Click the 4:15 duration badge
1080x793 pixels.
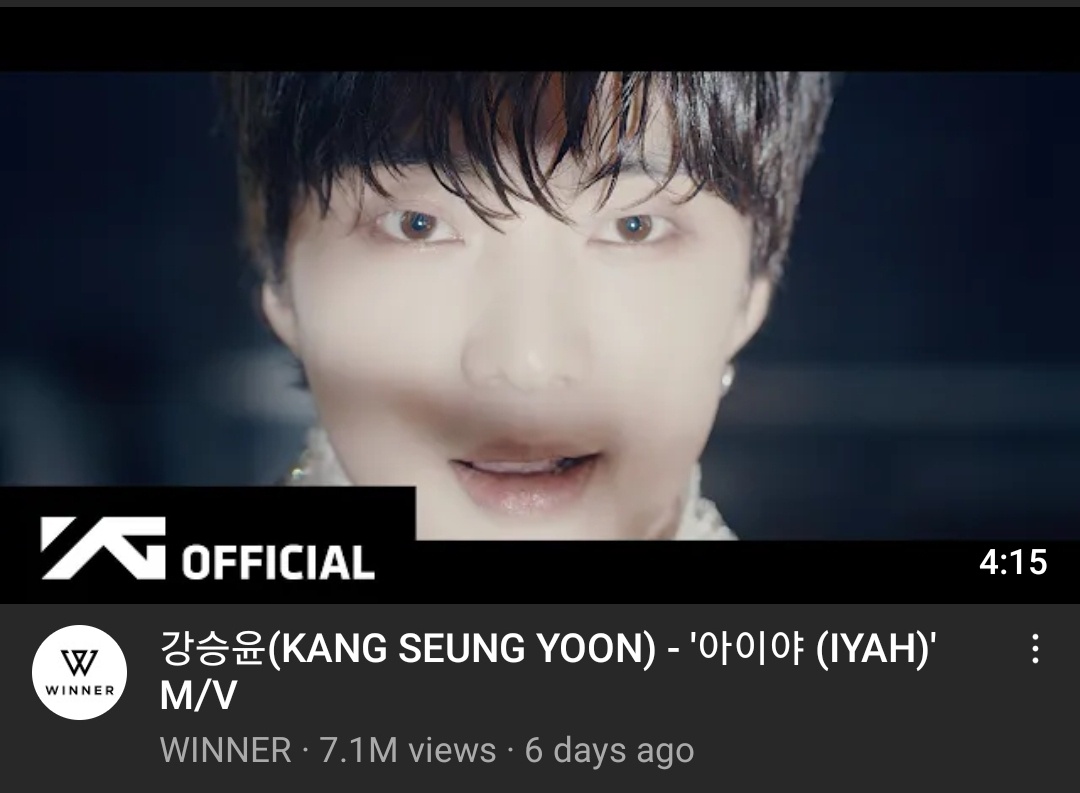(1012, 562)
